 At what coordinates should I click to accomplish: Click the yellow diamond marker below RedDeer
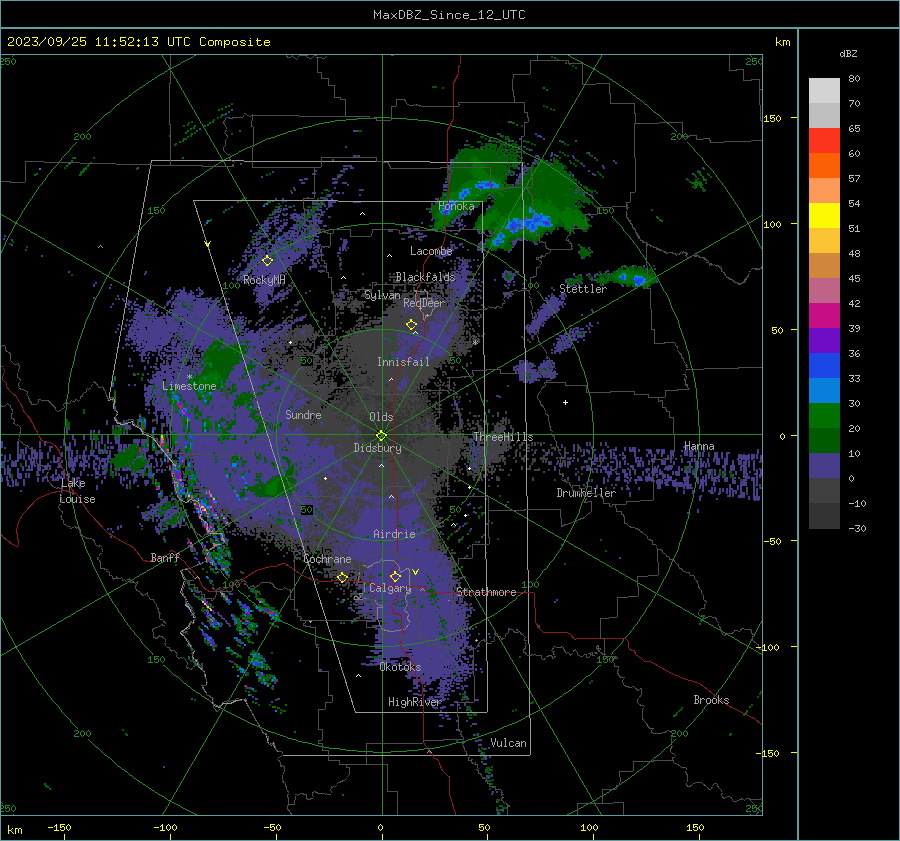coord(411,325)
